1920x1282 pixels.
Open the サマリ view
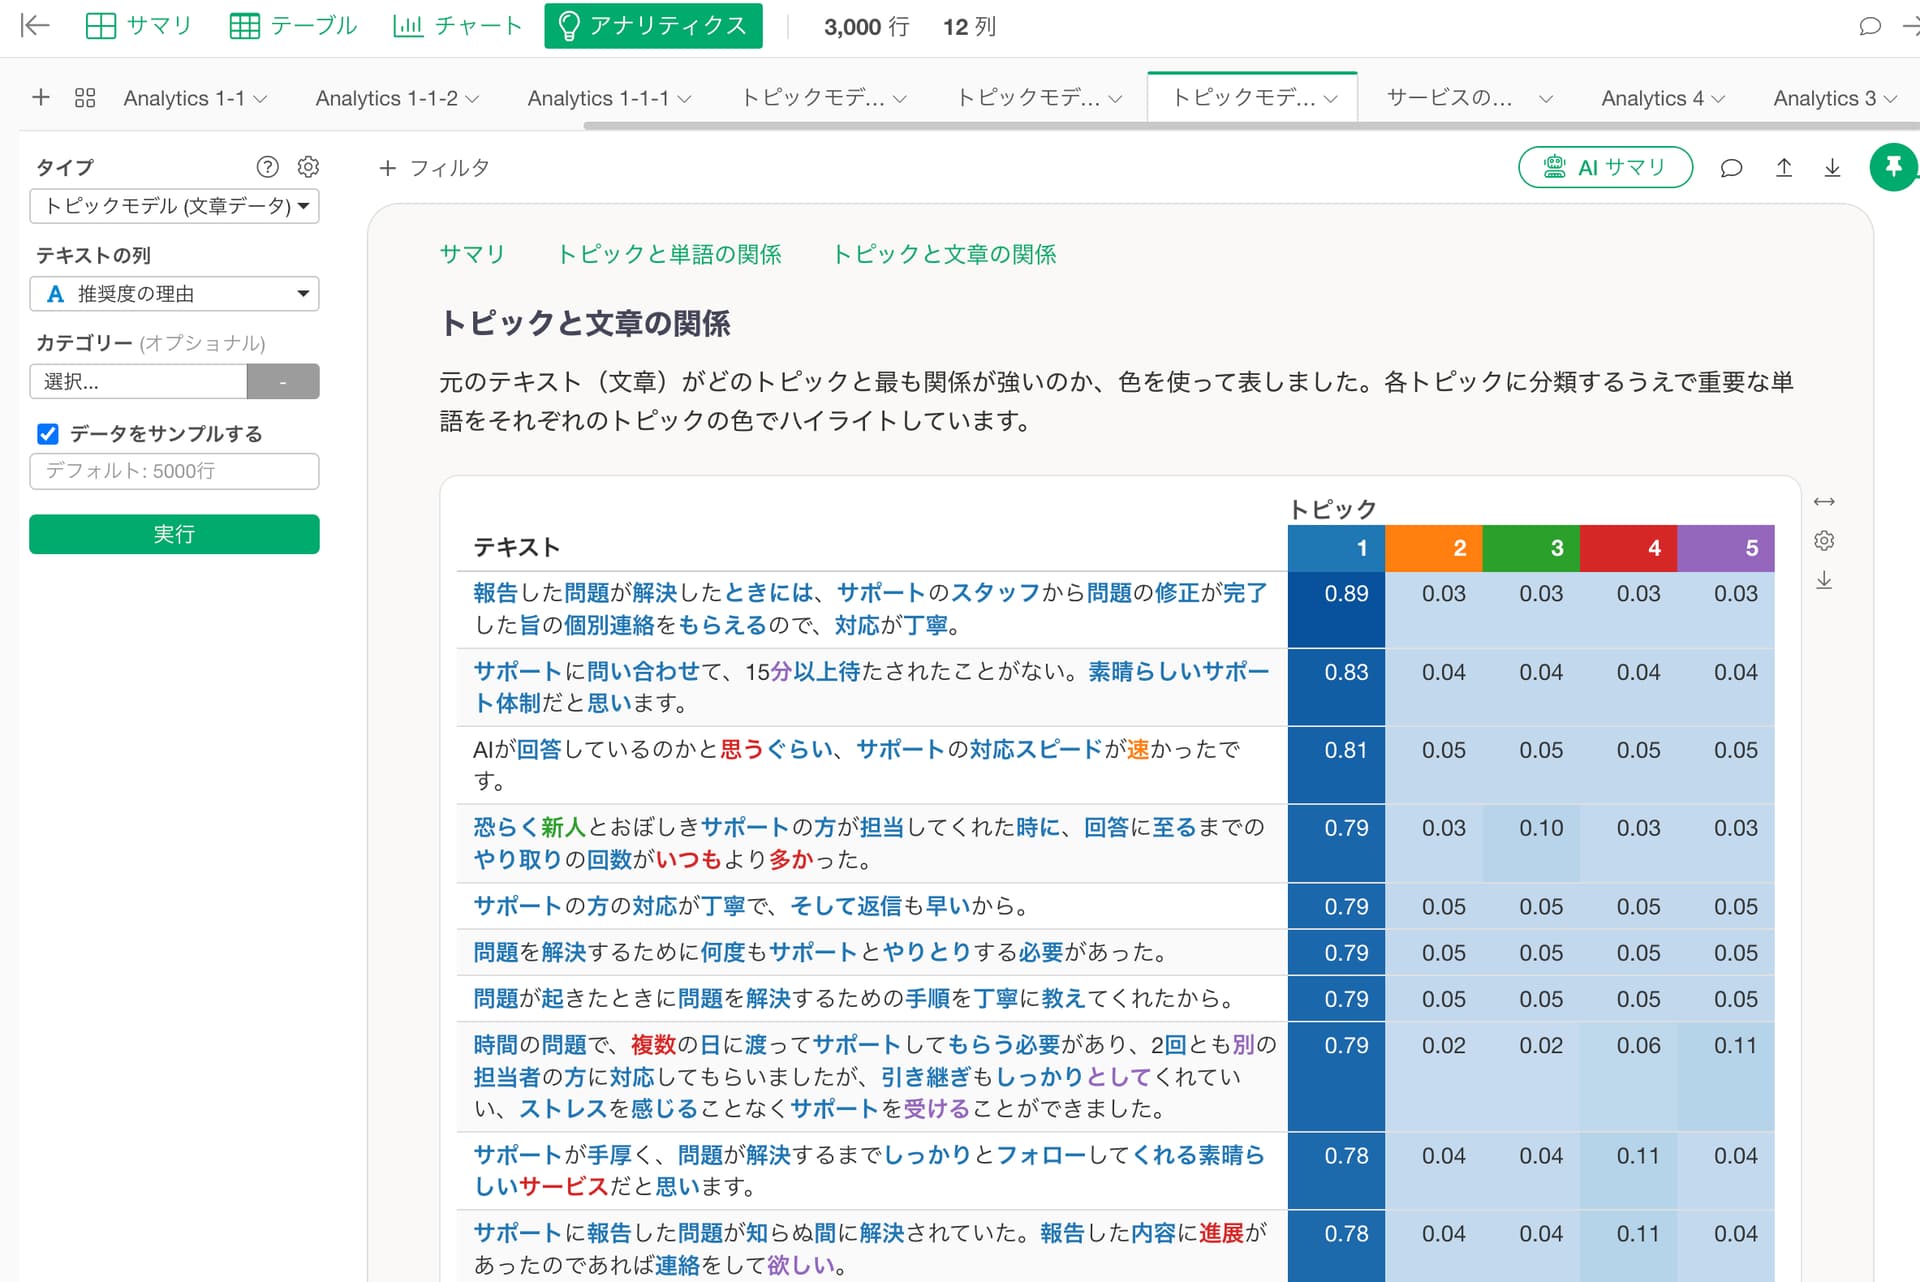[138, 25]
